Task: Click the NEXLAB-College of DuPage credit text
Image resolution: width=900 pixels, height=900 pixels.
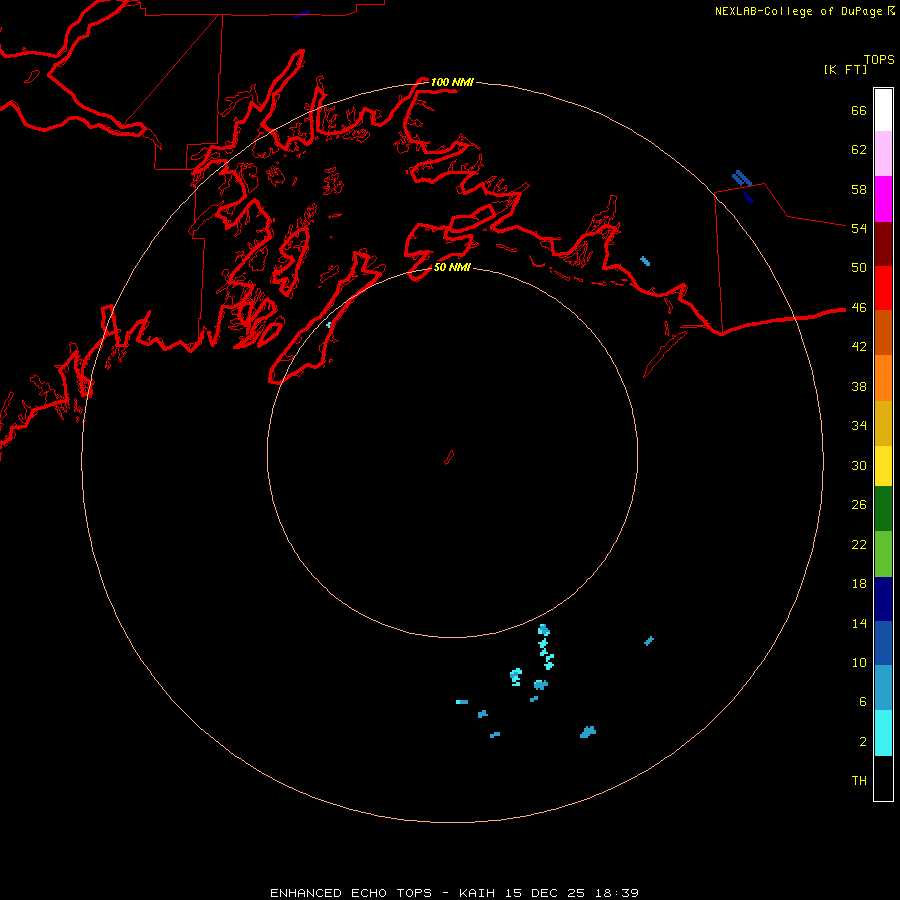Action: [x=805, y=11]
